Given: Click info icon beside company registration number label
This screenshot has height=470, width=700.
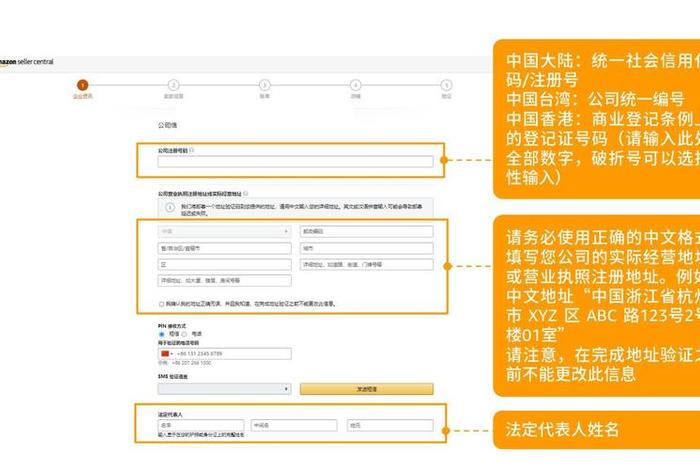Looking at the screenshot, I should pos(192,150).
